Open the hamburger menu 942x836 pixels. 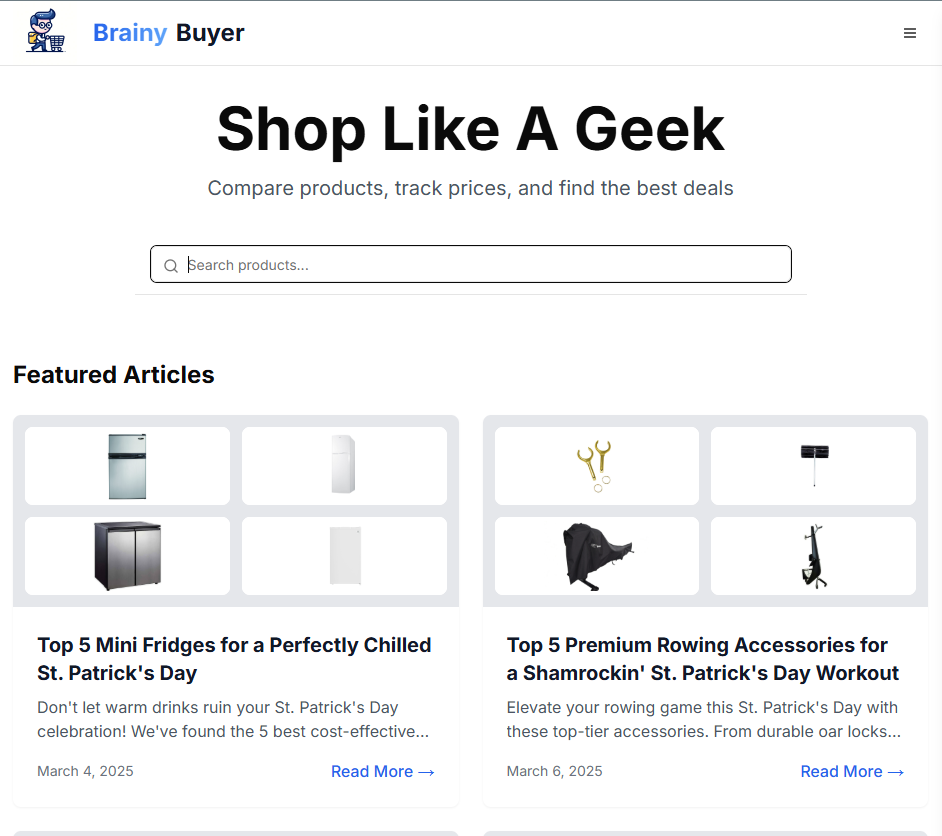pos(910,33)
